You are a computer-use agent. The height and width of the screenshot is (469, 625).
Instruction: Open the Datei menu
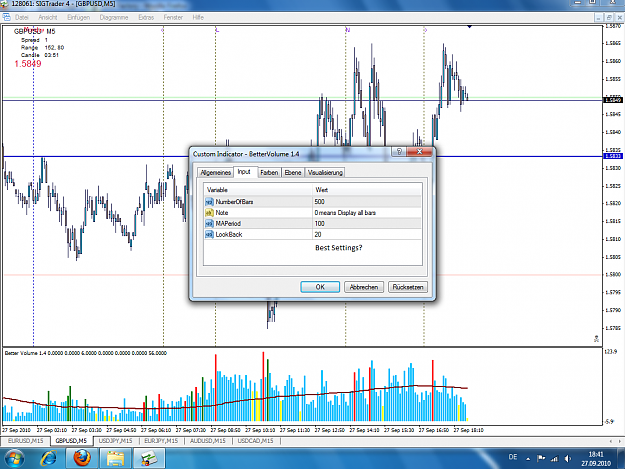22,18
